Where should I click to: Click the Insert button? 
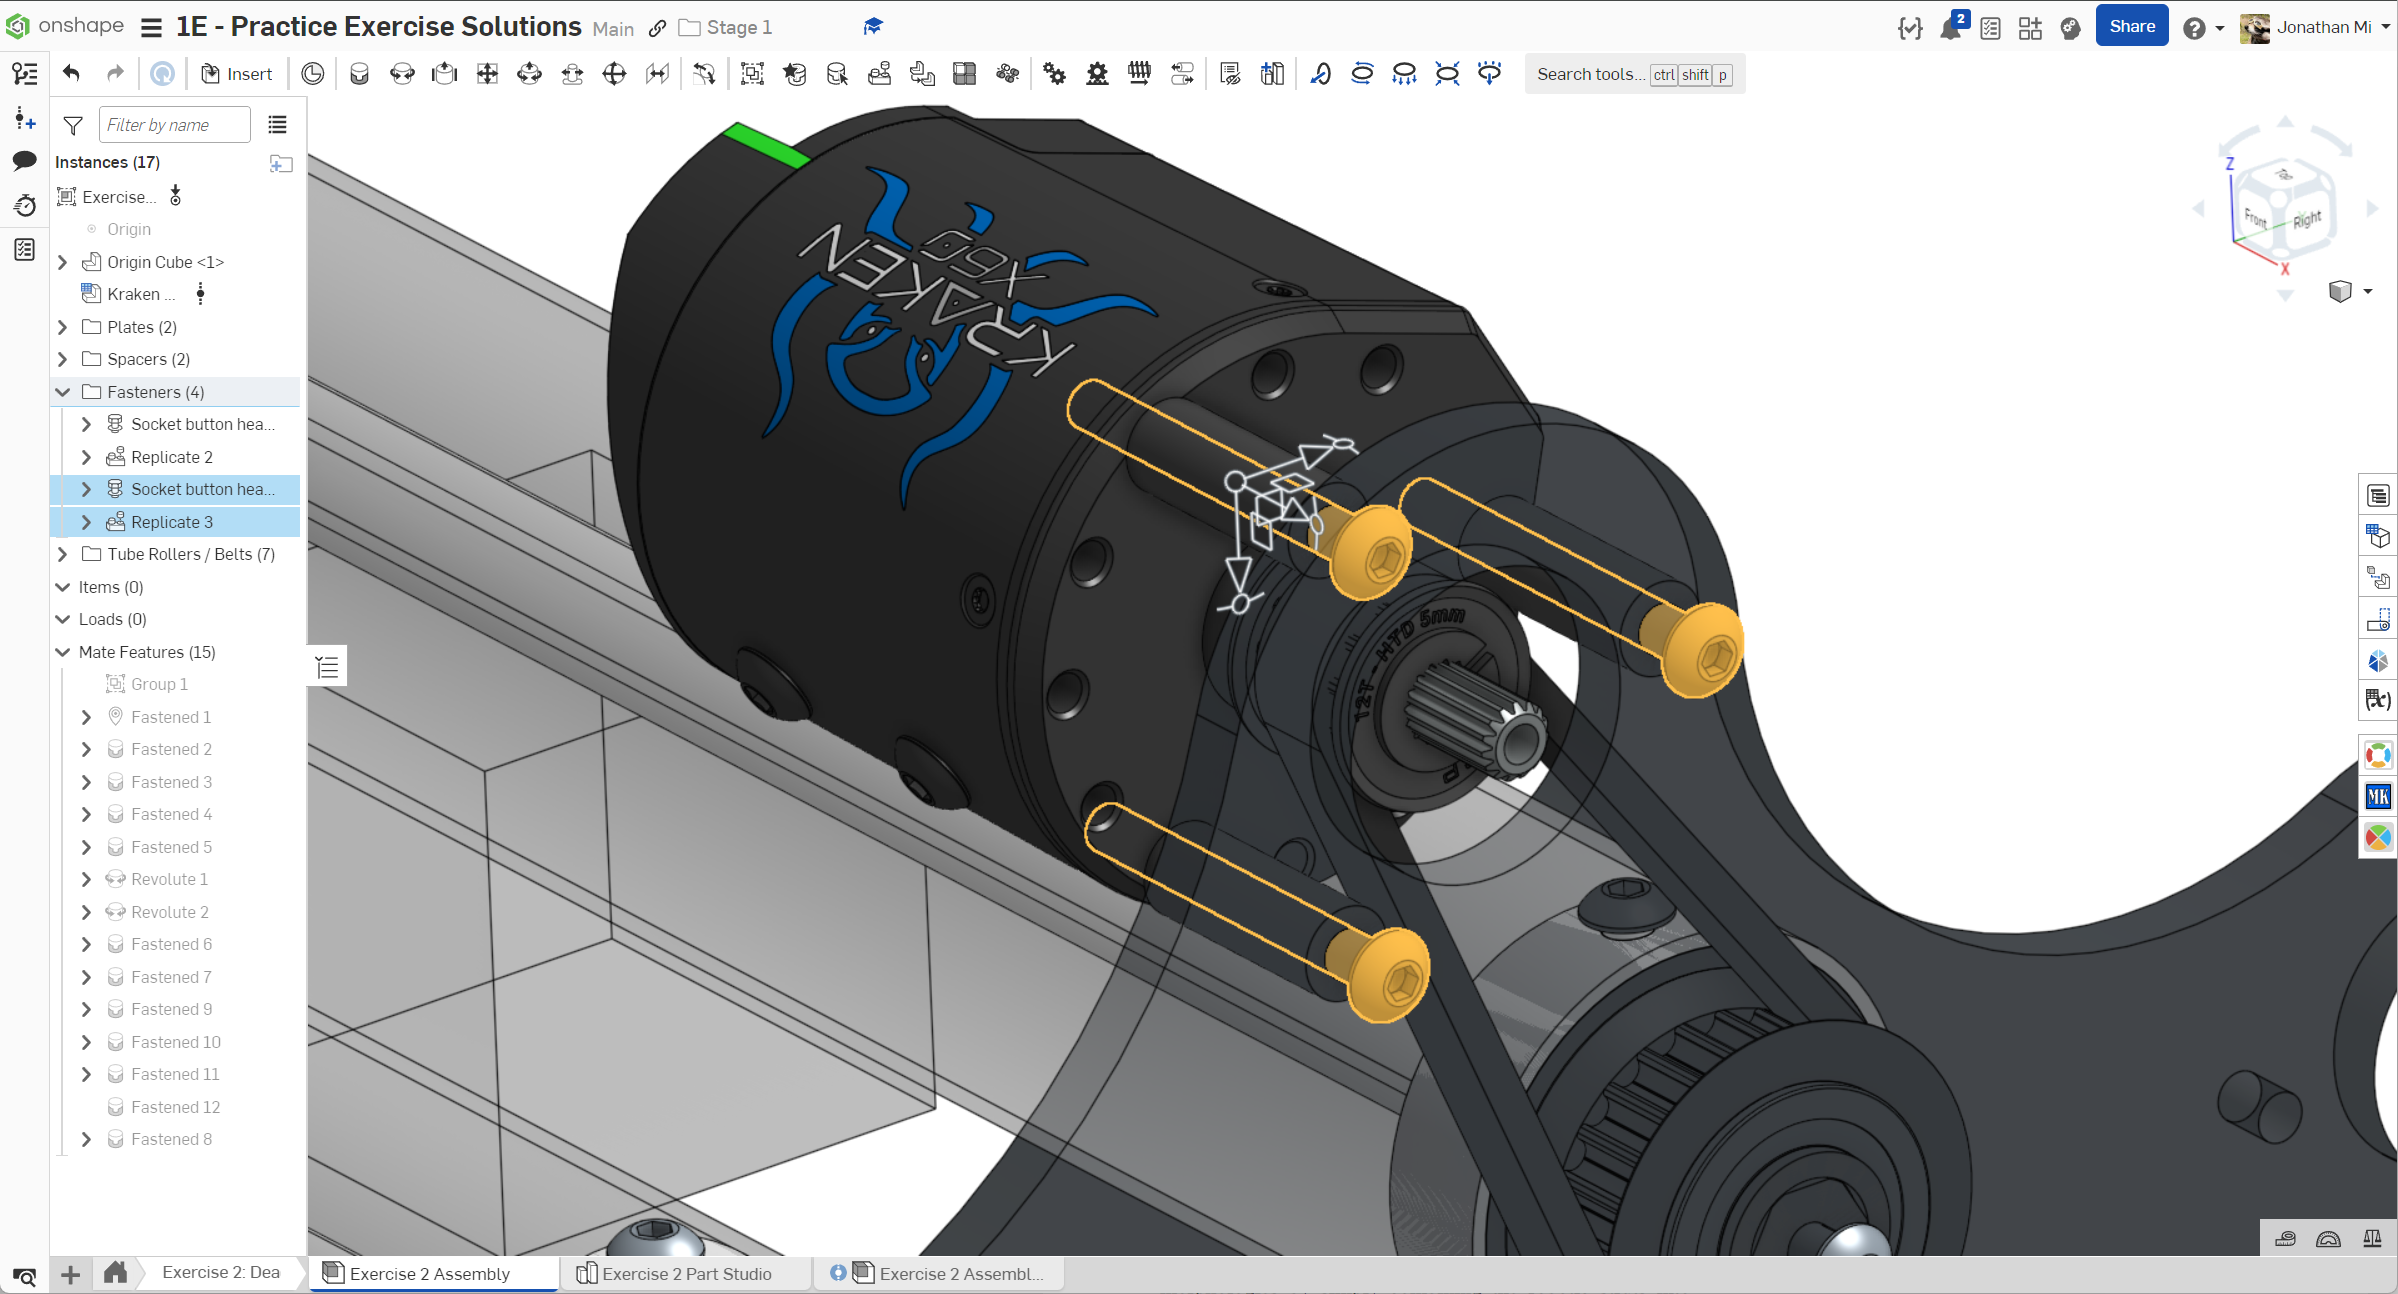[x=237, y=74]
